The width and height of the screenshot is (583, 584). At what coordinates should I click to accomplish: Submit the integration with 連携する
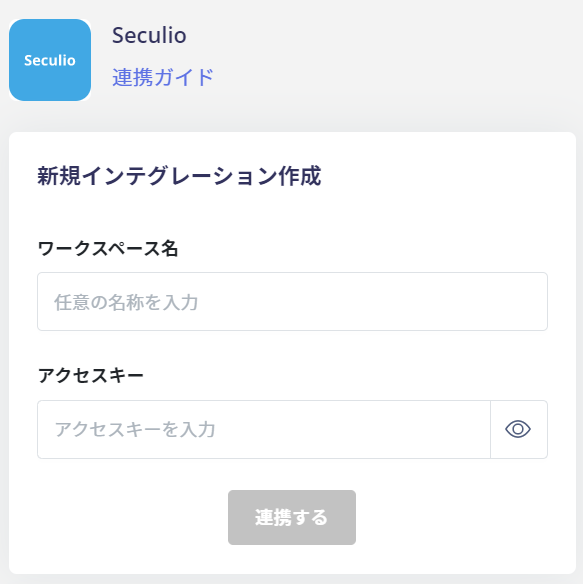pos(292,517)
